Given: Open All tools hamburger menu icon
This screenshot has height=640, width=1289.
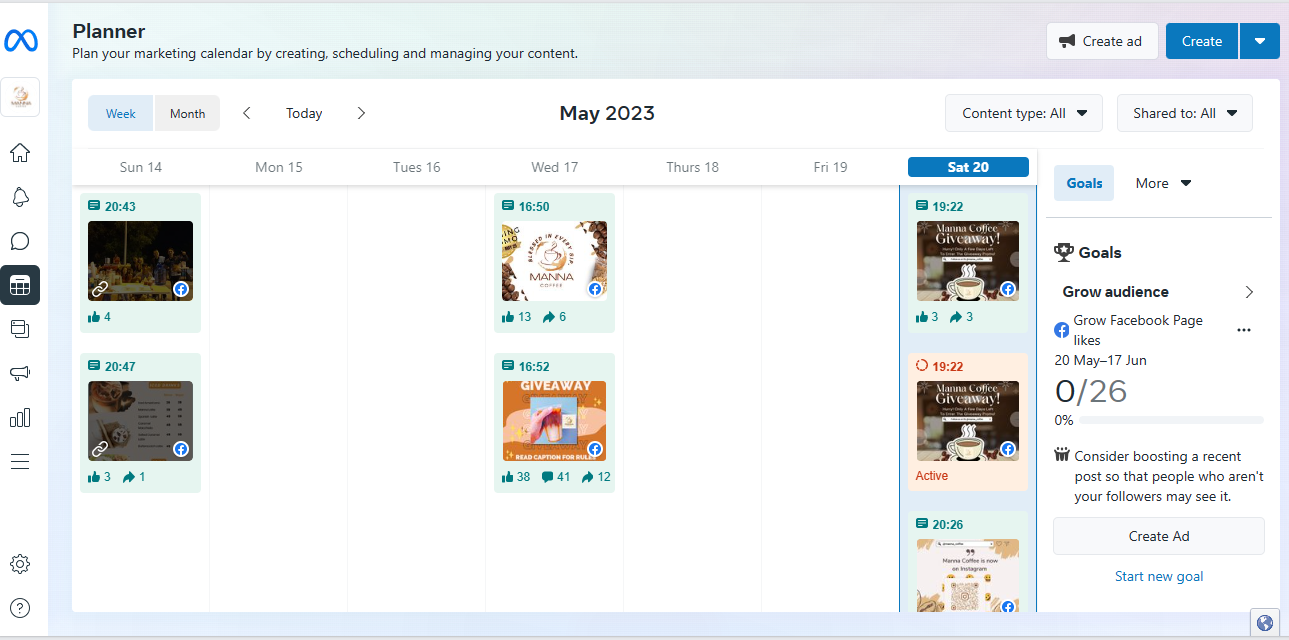Looking at the screenshot, I should tap(20, 461).
